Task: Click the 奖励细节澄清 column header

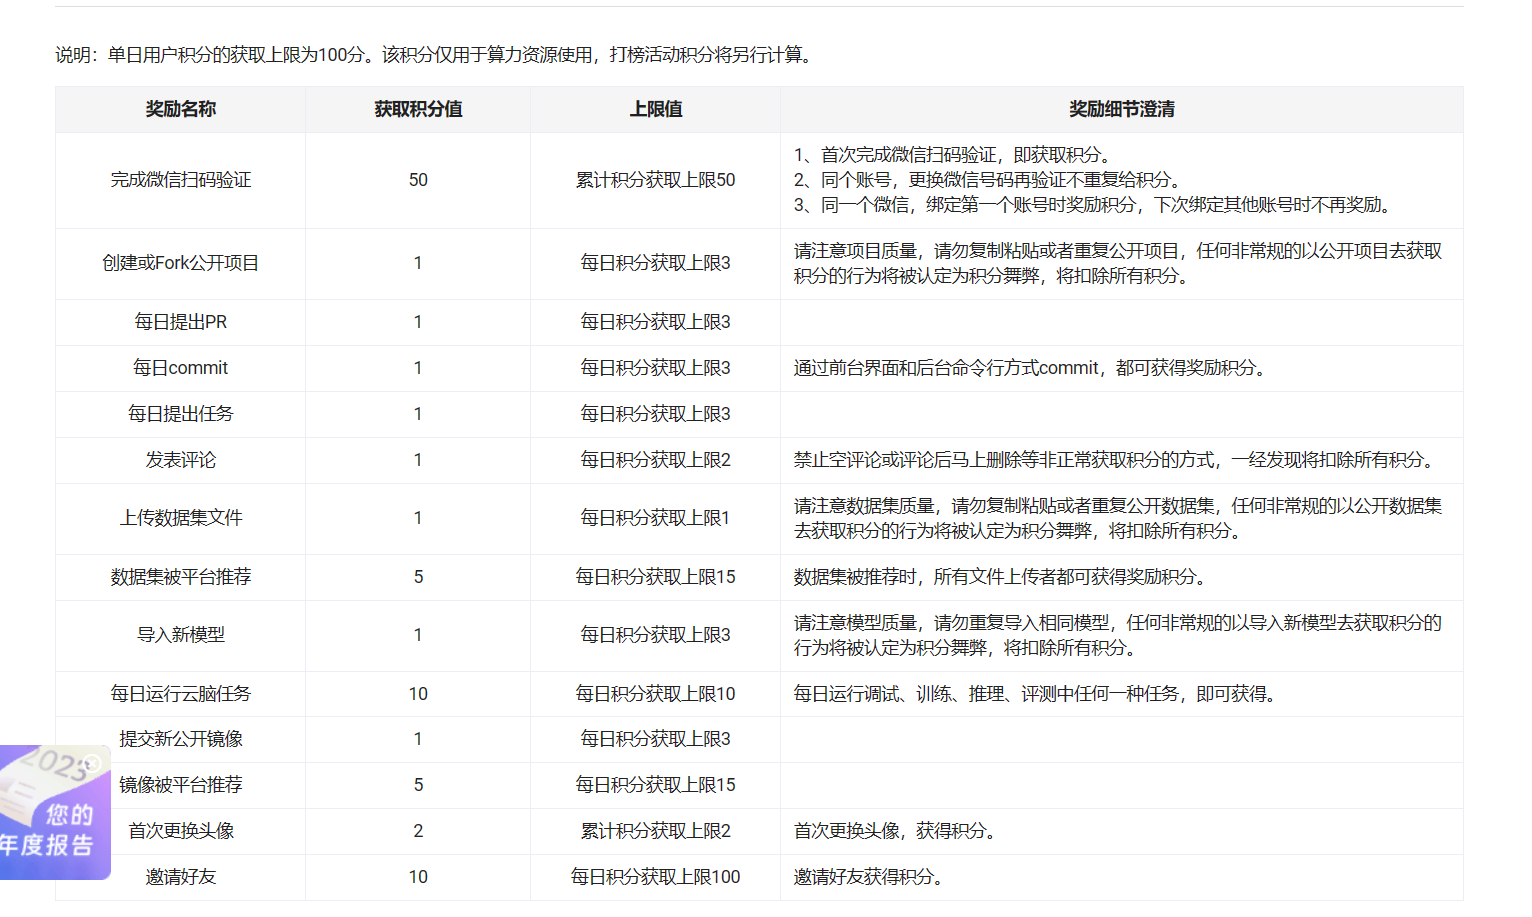Action: [x=1122, y=109]
